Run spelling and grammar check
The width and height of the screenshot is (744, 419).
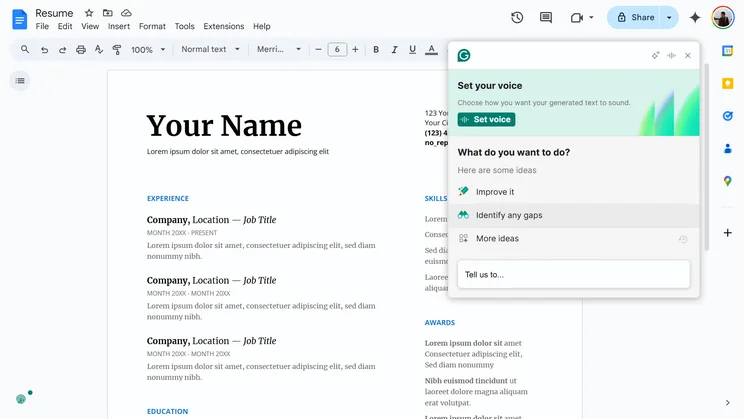pyautogui.click(x=99, y=49)
